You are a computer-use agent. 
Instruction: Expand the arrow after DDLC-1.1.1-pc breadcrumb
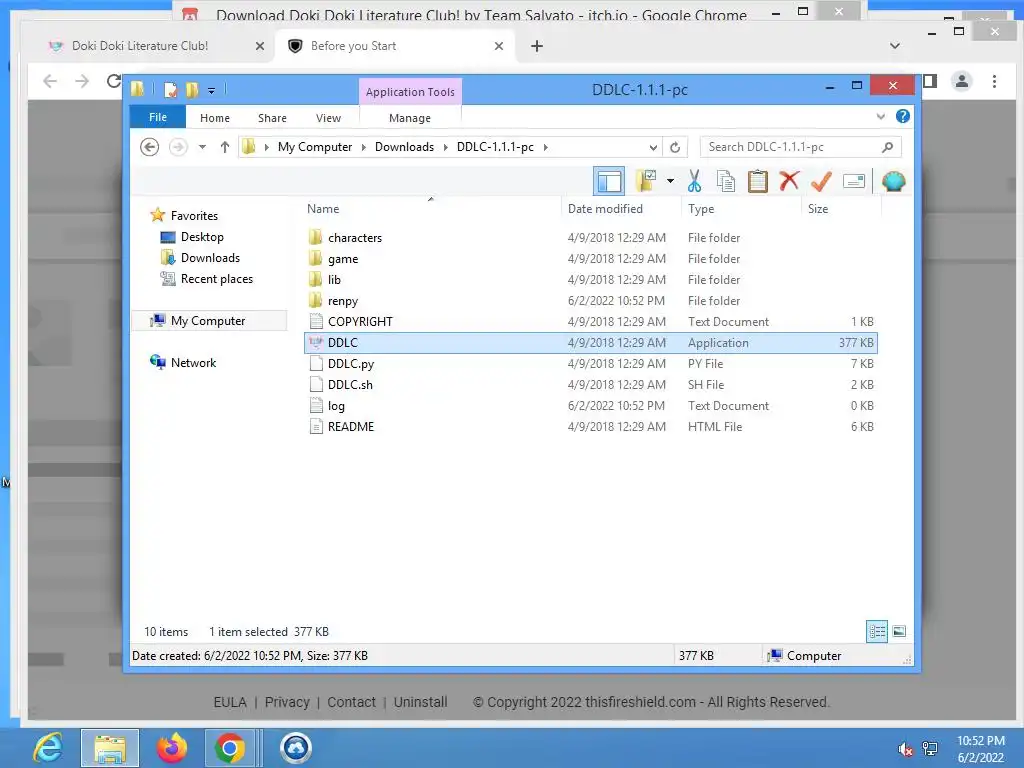[545, 147]
